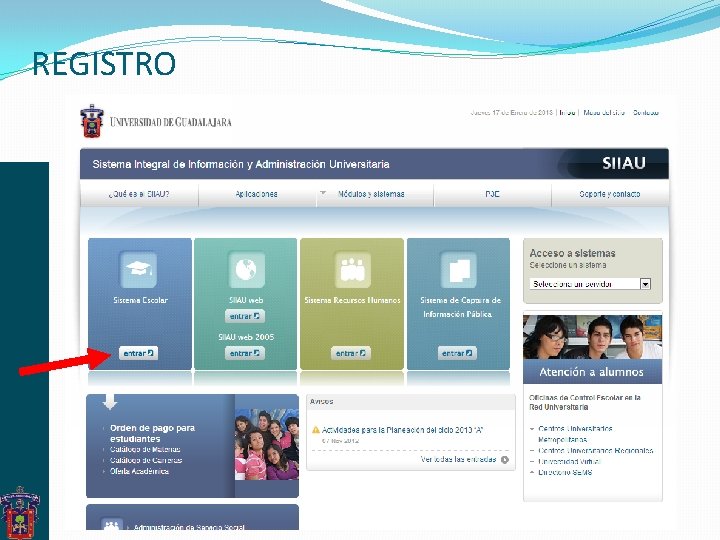The image size is (720, 540).
Task: Open Oferta Académica link
Action: pos(139,471)
